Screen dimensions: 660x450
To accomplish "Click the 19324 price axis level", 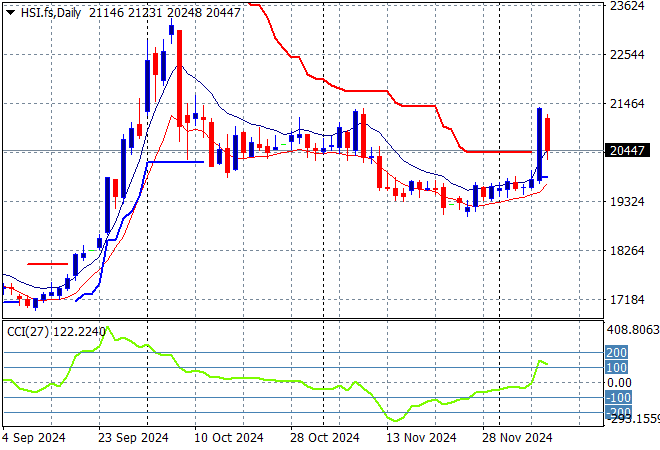I will coord(629,201).
